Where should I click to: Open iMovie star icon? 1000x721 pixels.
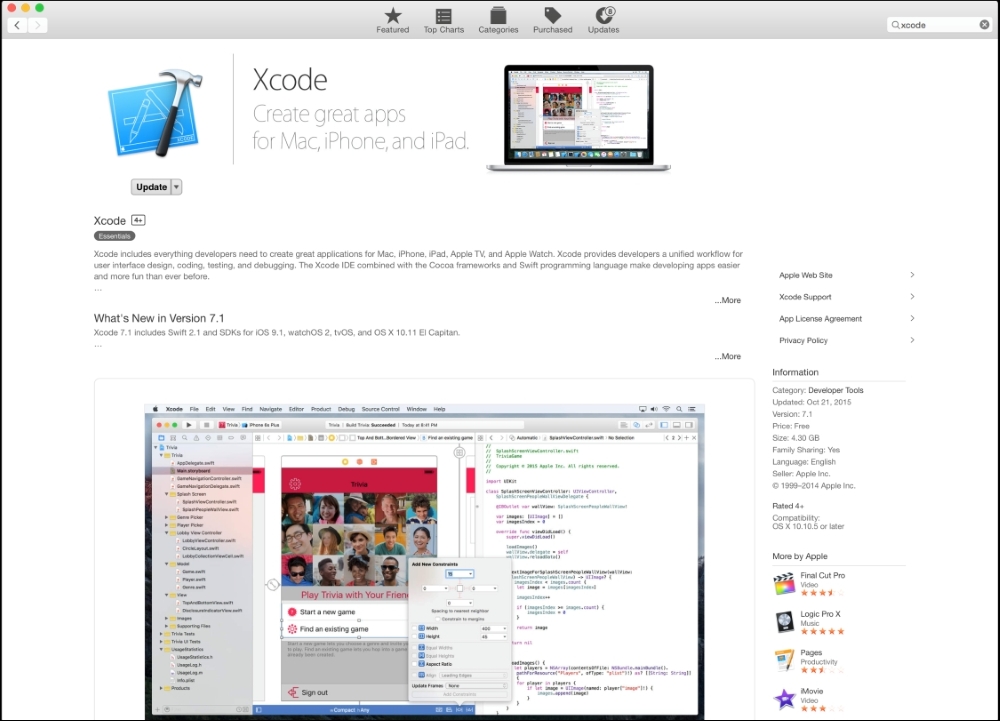click(784, 699)
